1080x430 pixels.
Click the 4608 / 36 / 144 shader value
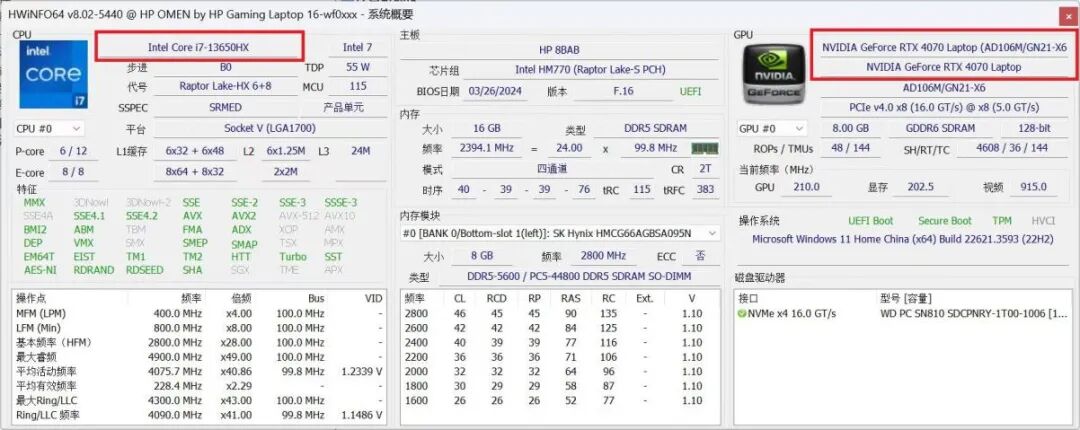pyautogui.click(x=1012, y=148)
